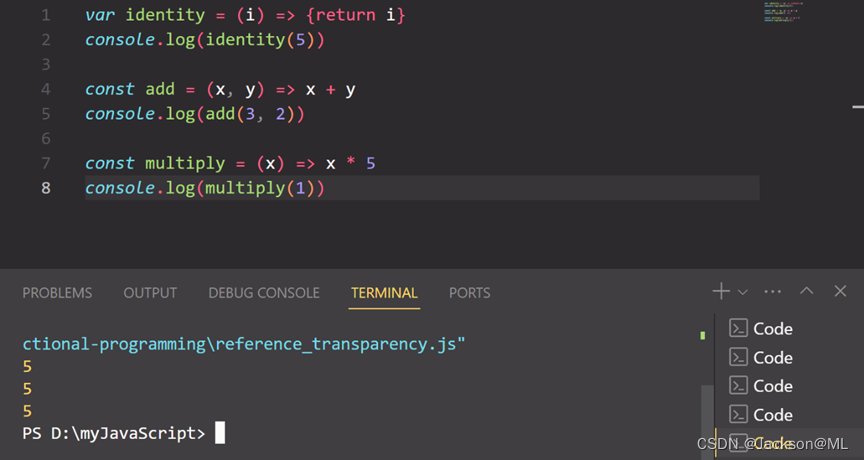
Task: Close the terminal panel with the X
Action: (840, 291)
